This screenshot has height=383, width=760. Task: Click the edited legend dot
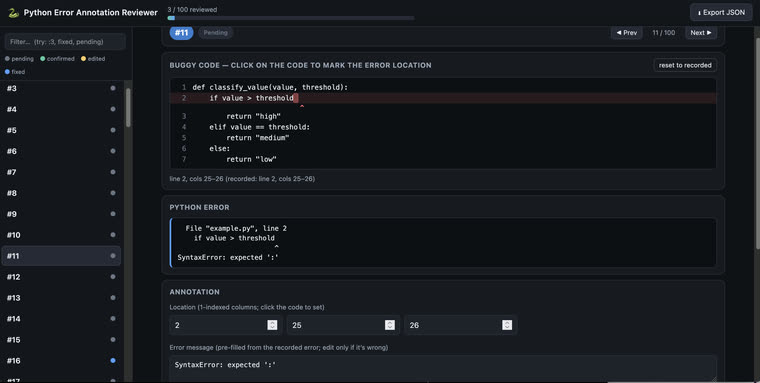(83, 59)
